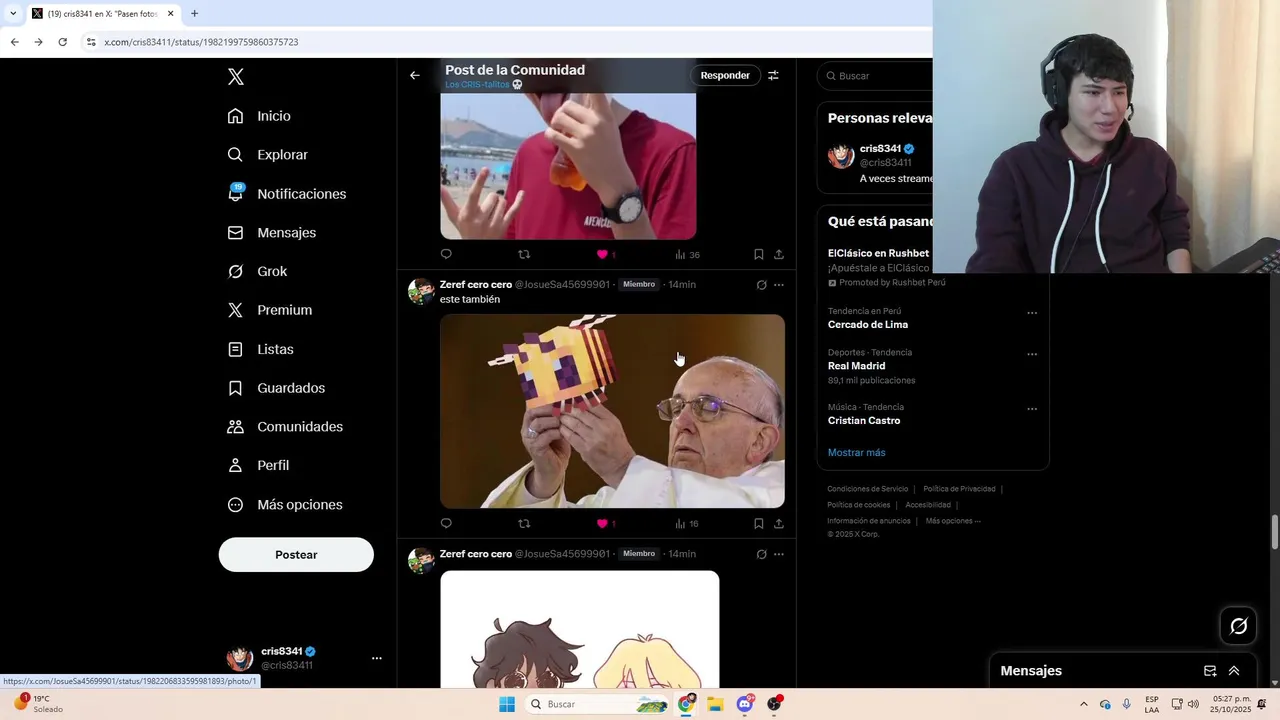Click the Postear button
The image size is (1280, 720).
coord(296,555)
